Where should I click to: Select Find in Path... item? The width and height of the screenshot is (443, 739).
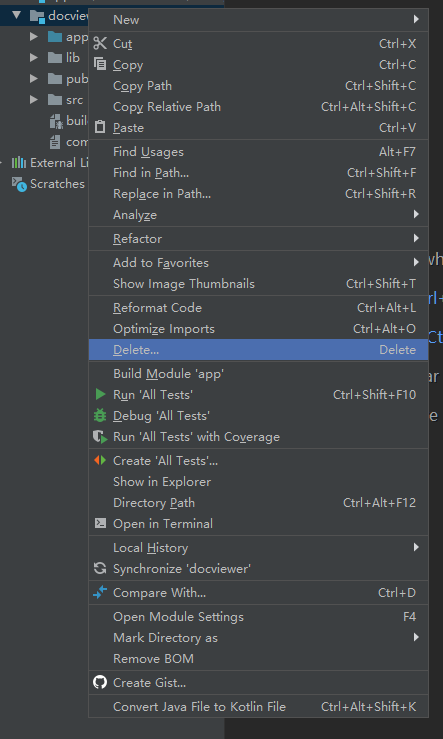click(258, 173)
